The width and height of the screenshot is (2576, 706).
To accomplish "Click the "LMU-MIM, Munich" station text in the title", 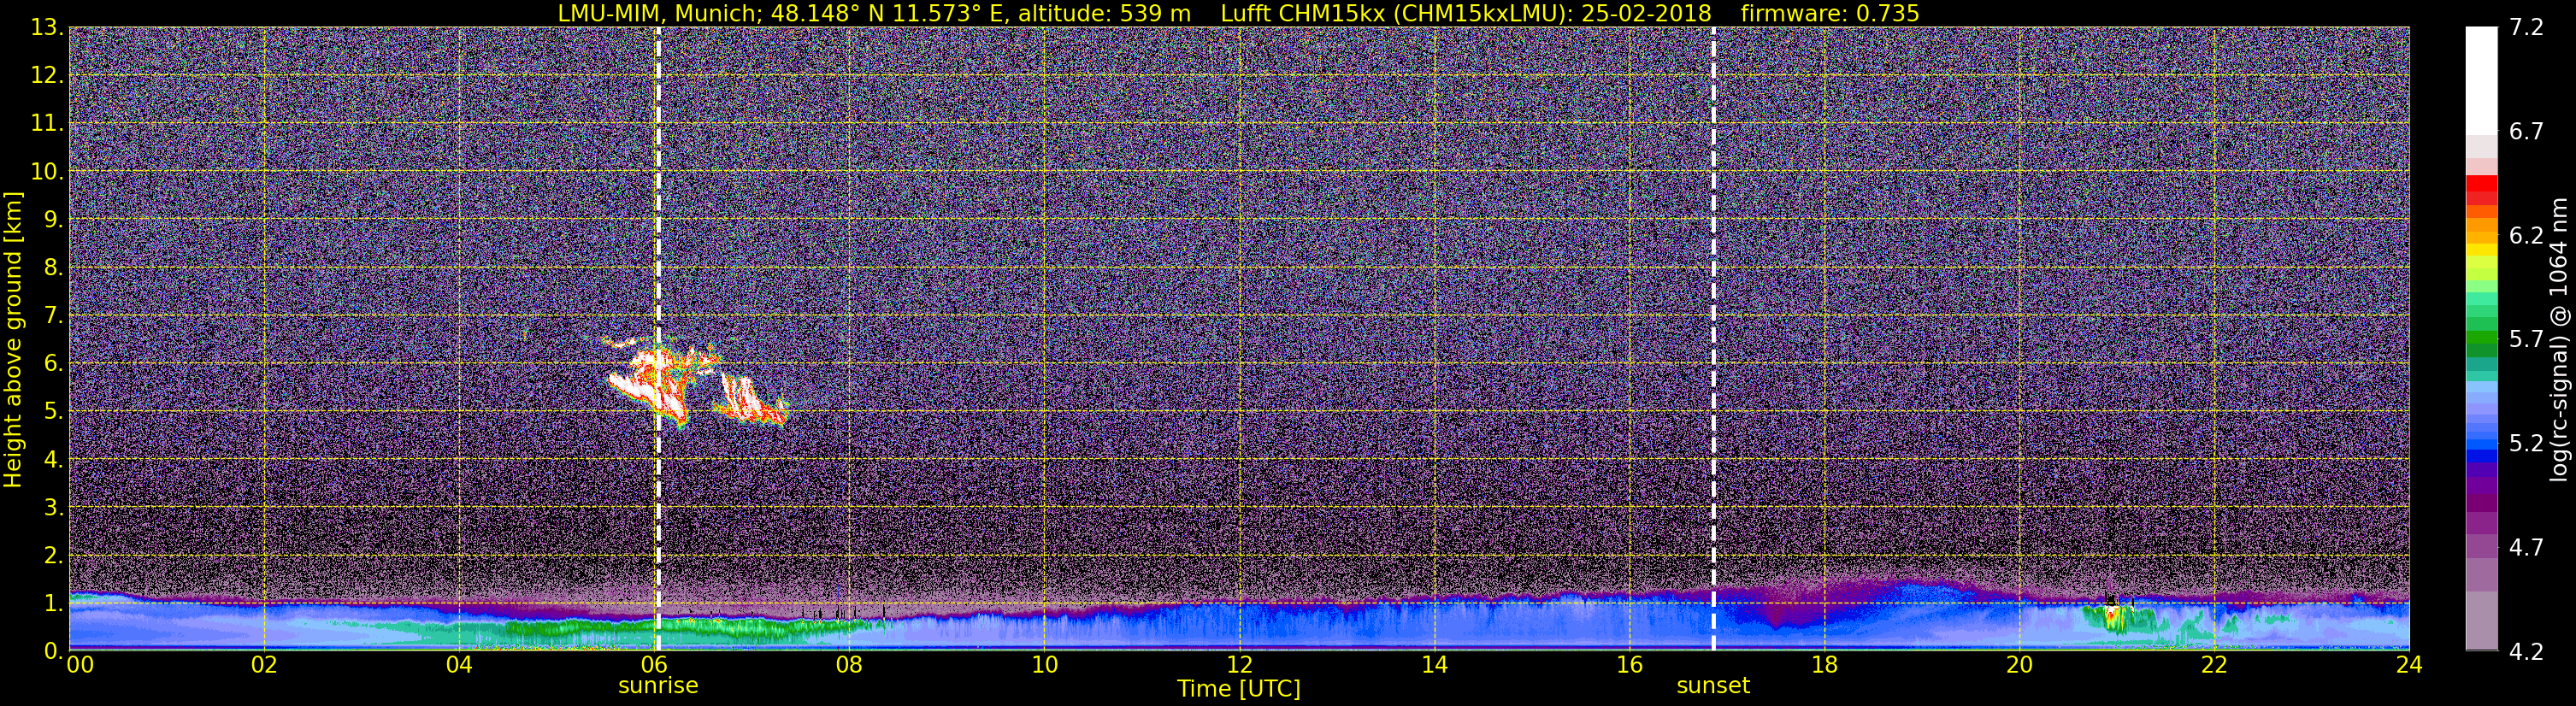I will click(659, 13).
